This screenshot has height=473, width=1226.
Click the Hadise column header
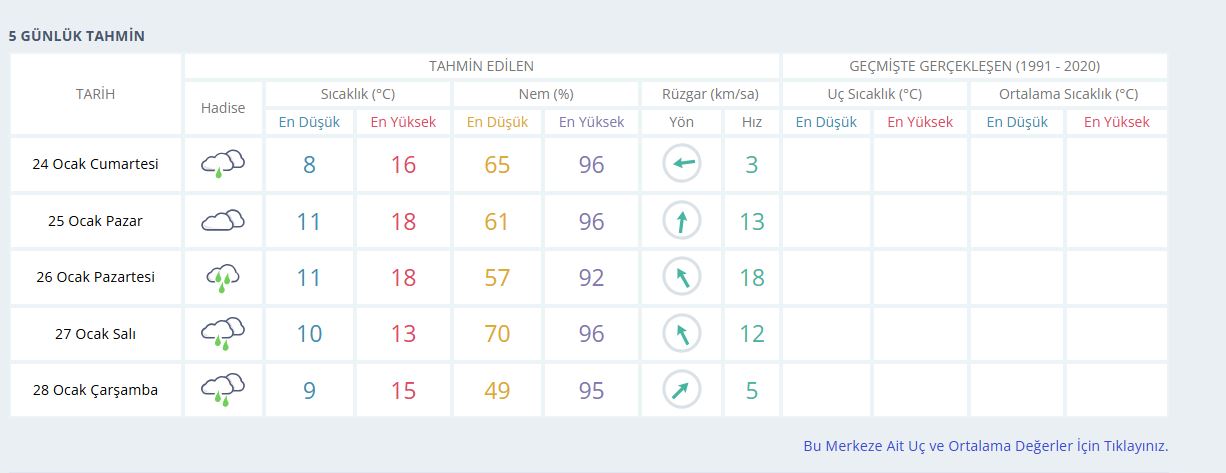tap(223, 108)
